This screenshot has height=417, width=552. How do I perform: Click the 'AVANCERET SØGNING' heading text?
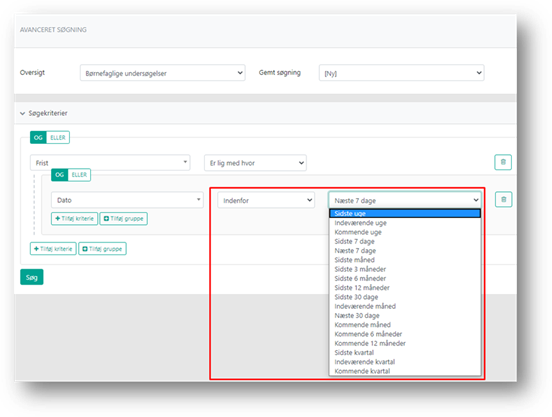pyautogui.click(x=53, y=30)
